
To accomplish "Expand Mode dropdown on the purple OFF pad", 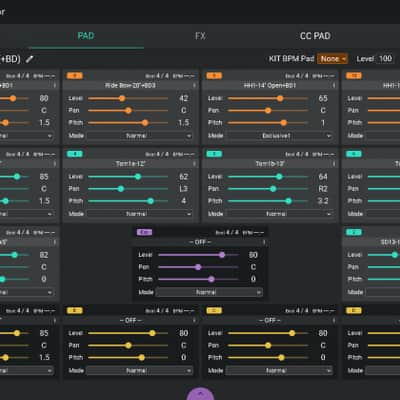I will click(x=209, y=292).
